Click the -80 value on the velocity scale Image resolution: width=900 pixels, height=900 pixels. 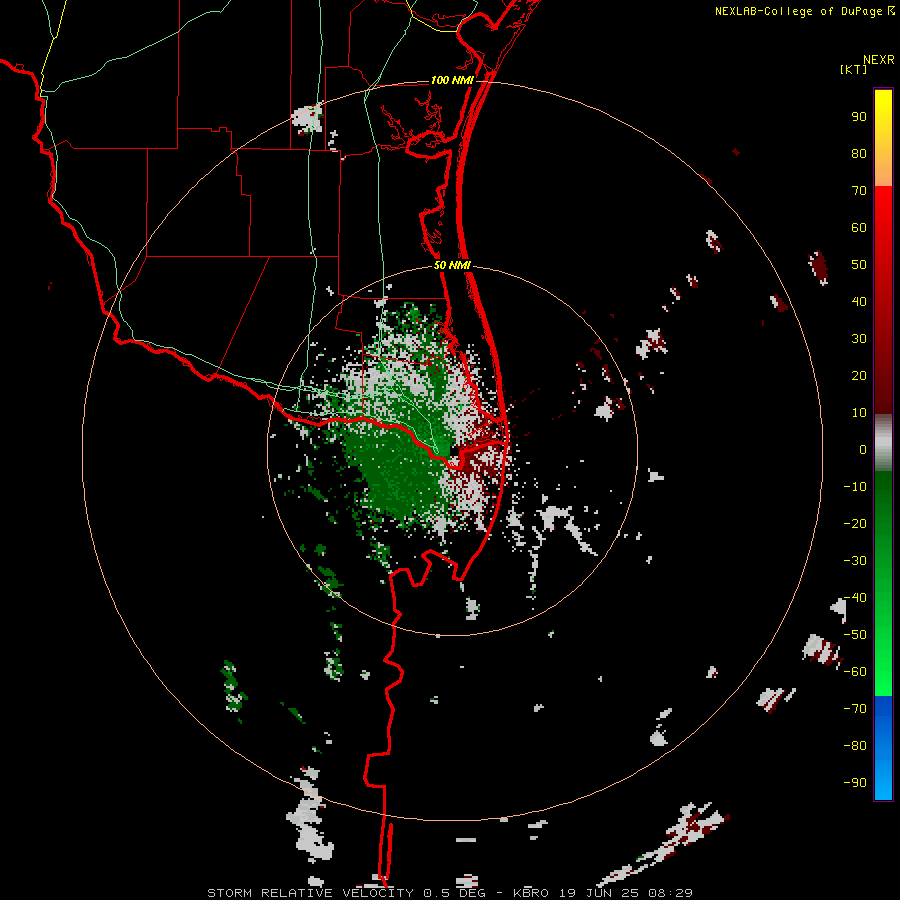[855, 746]
